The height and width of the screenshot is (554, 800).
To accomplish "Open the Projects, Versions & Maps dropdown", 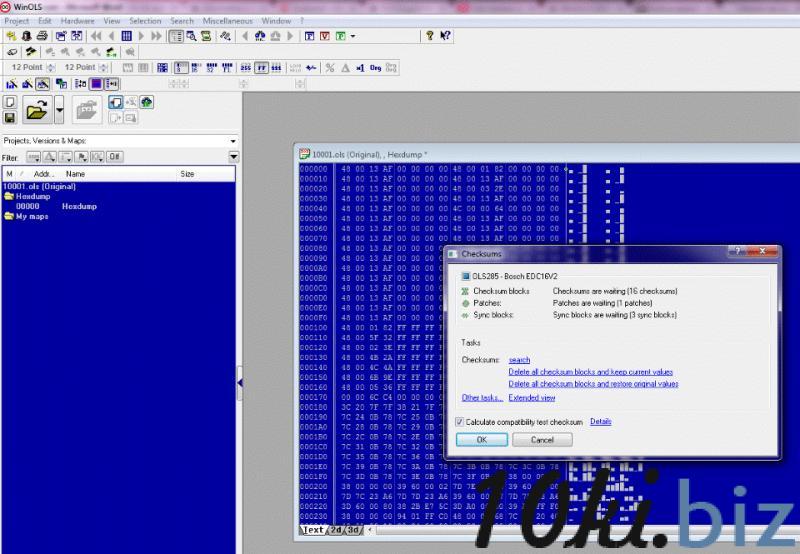I will (233, 141).
